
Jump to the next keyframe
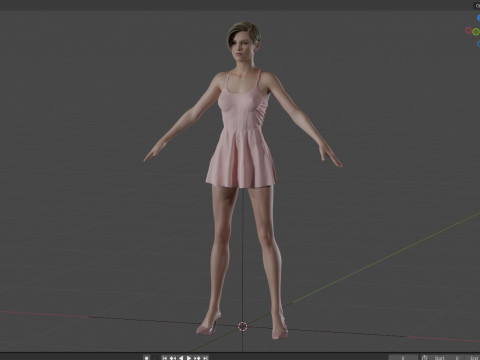[197, 358]
